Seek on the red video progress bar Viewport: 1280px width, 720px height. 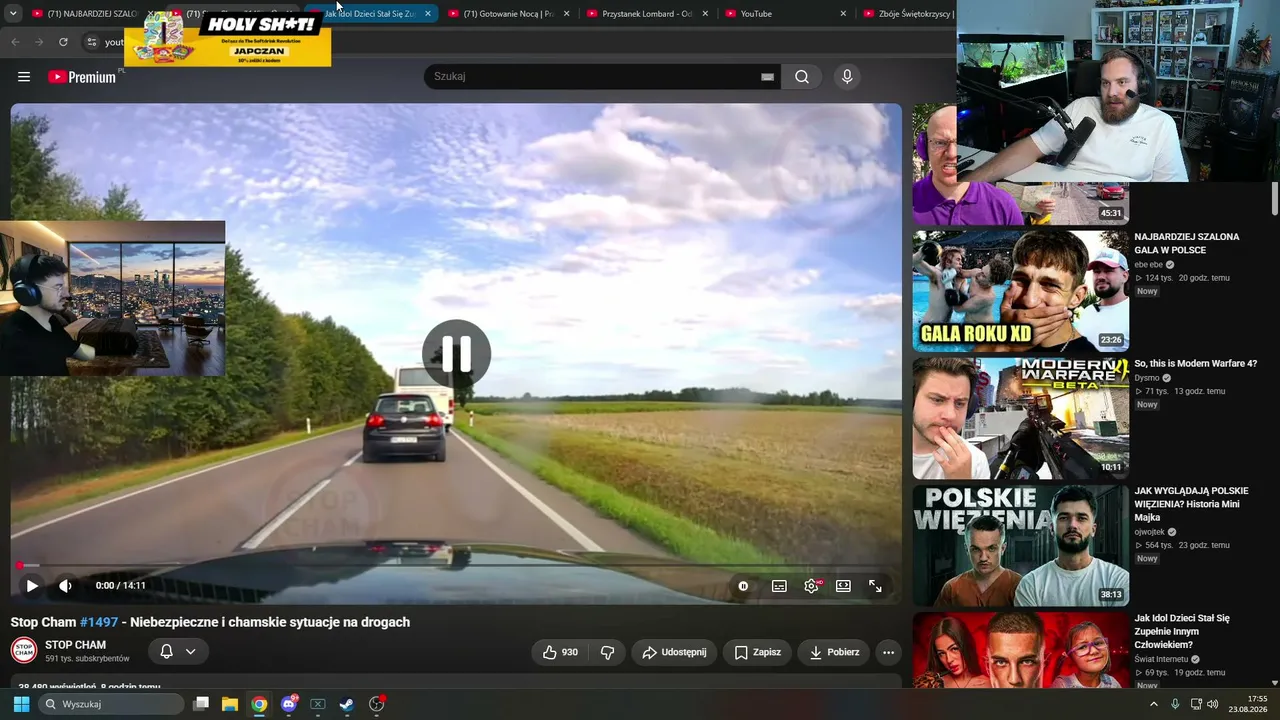[456, 566]
